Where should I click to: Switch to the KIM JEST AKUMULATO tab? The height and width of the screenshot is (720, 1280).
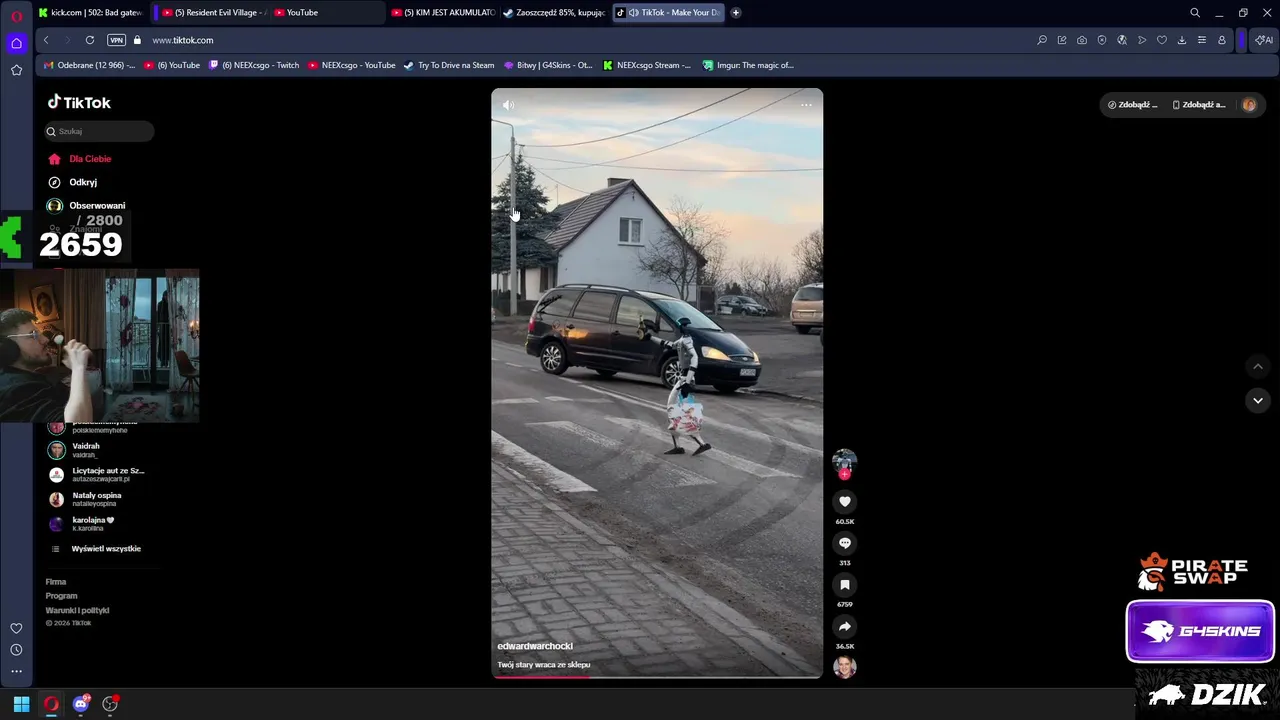(x=442, y=13)
